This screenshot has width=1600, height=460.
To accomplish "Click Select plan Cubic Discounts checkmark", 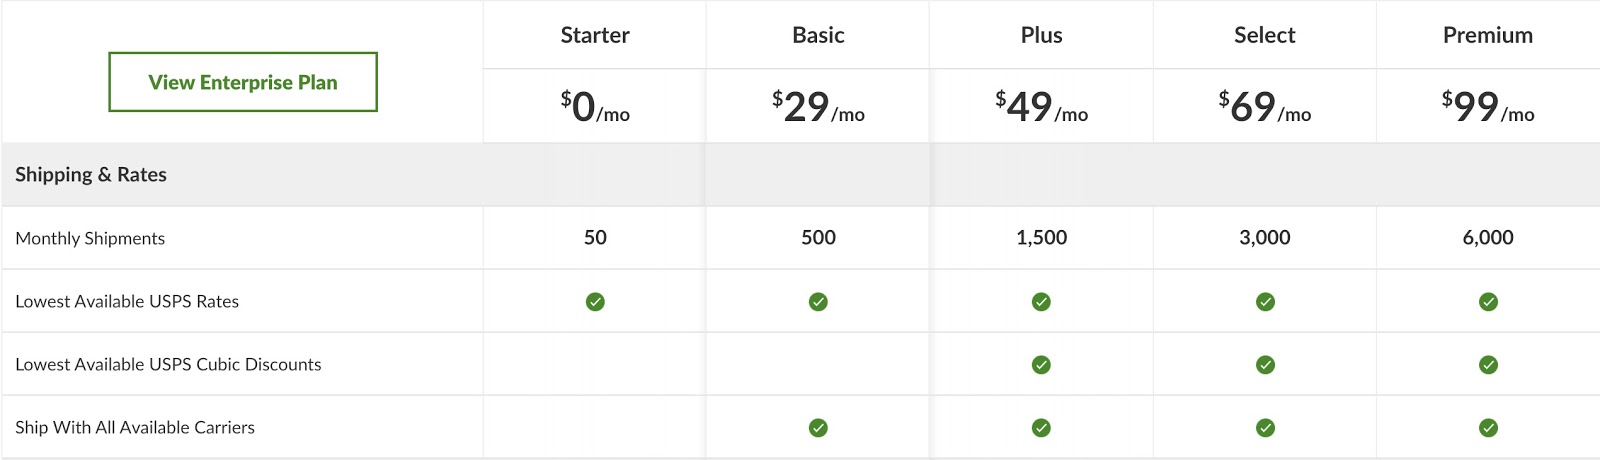I will [1265, 365].
